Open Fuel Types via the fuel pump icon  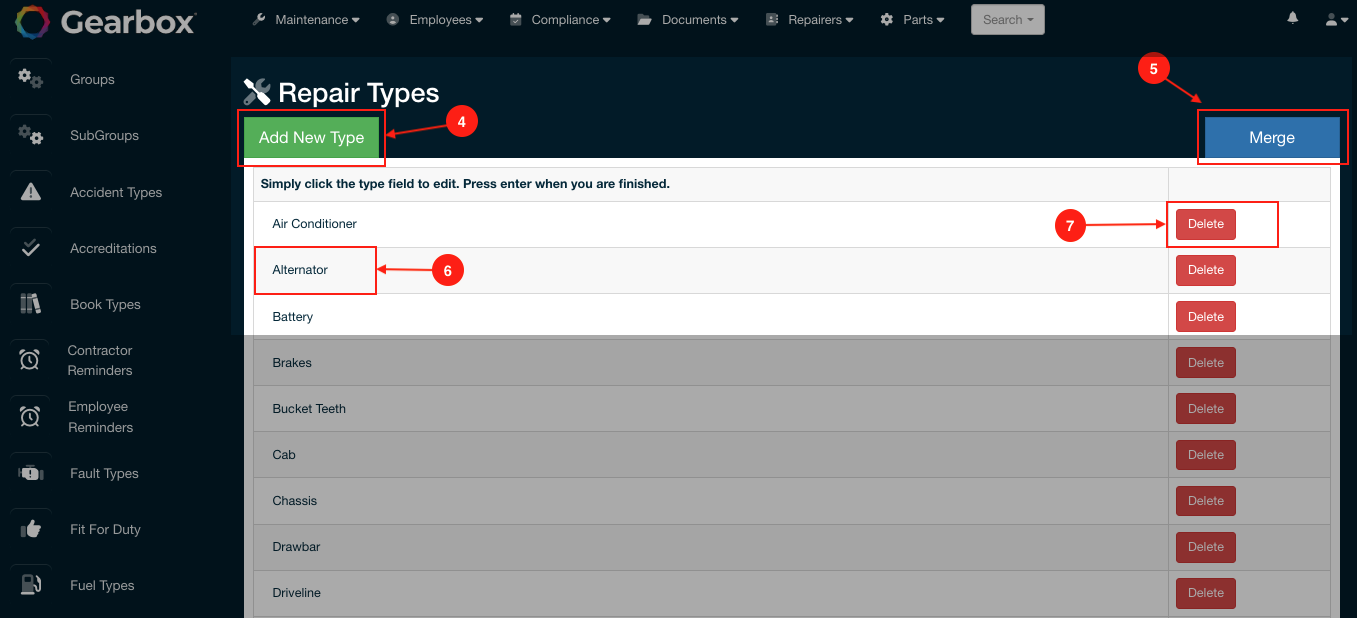point(30,584)
